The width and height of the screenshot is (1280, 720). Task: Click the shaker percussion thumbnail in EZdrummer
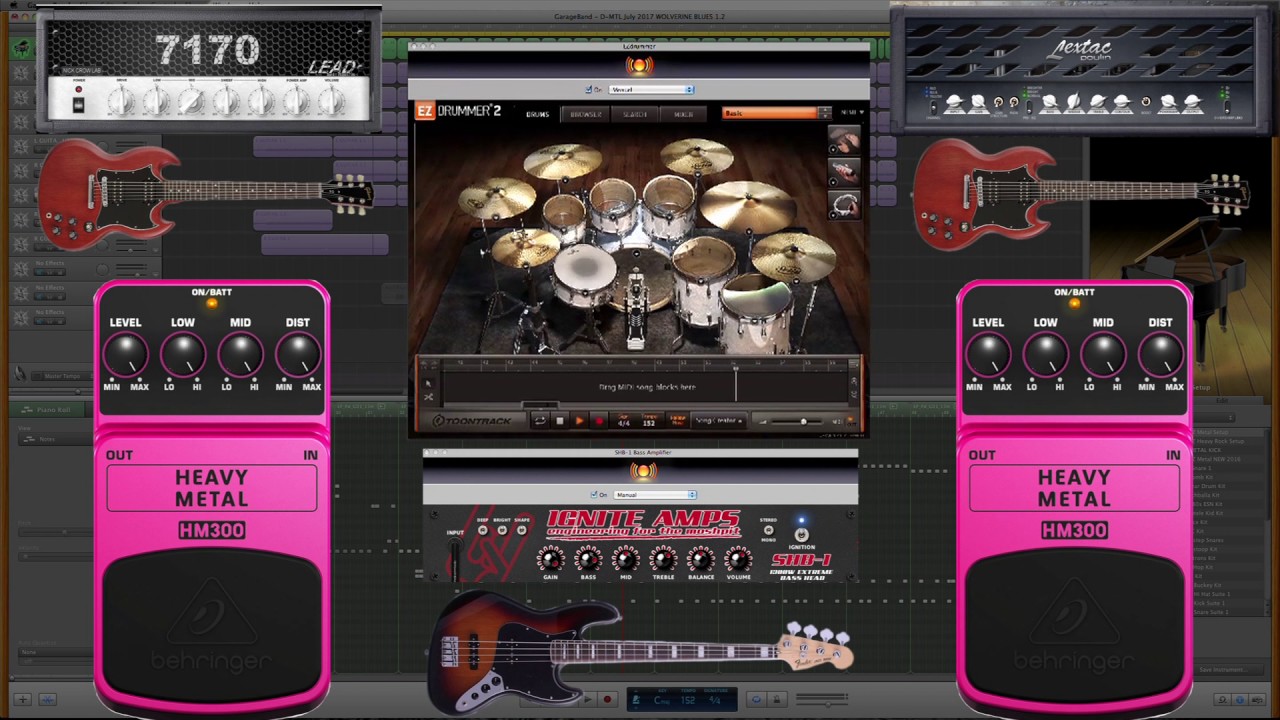845,173
